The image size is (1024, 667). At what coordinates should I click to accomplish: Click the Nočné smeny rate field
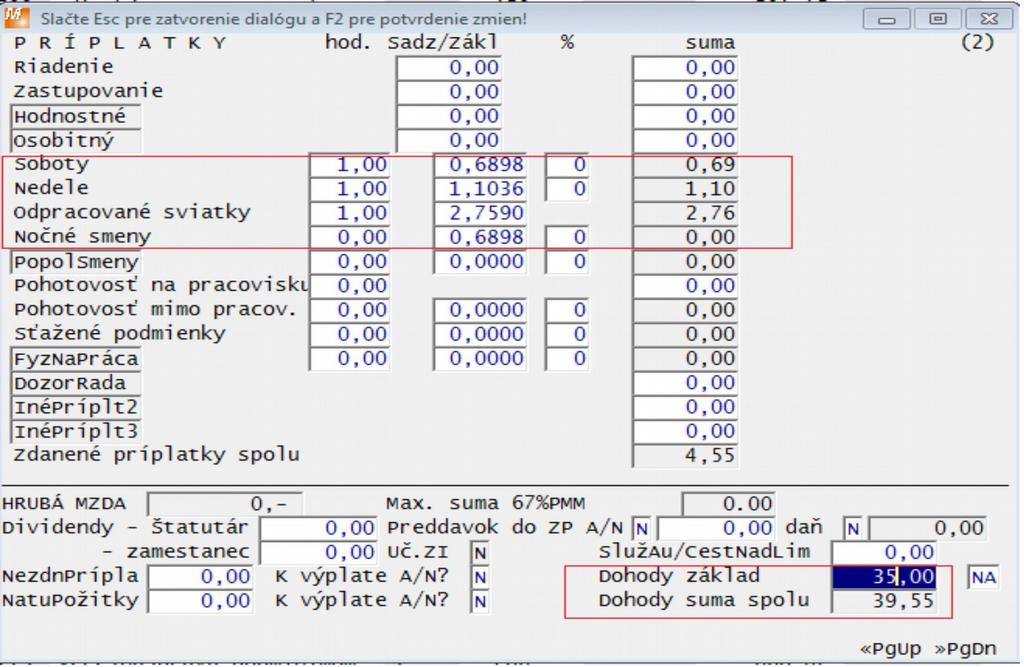click(x=480, y=237)
